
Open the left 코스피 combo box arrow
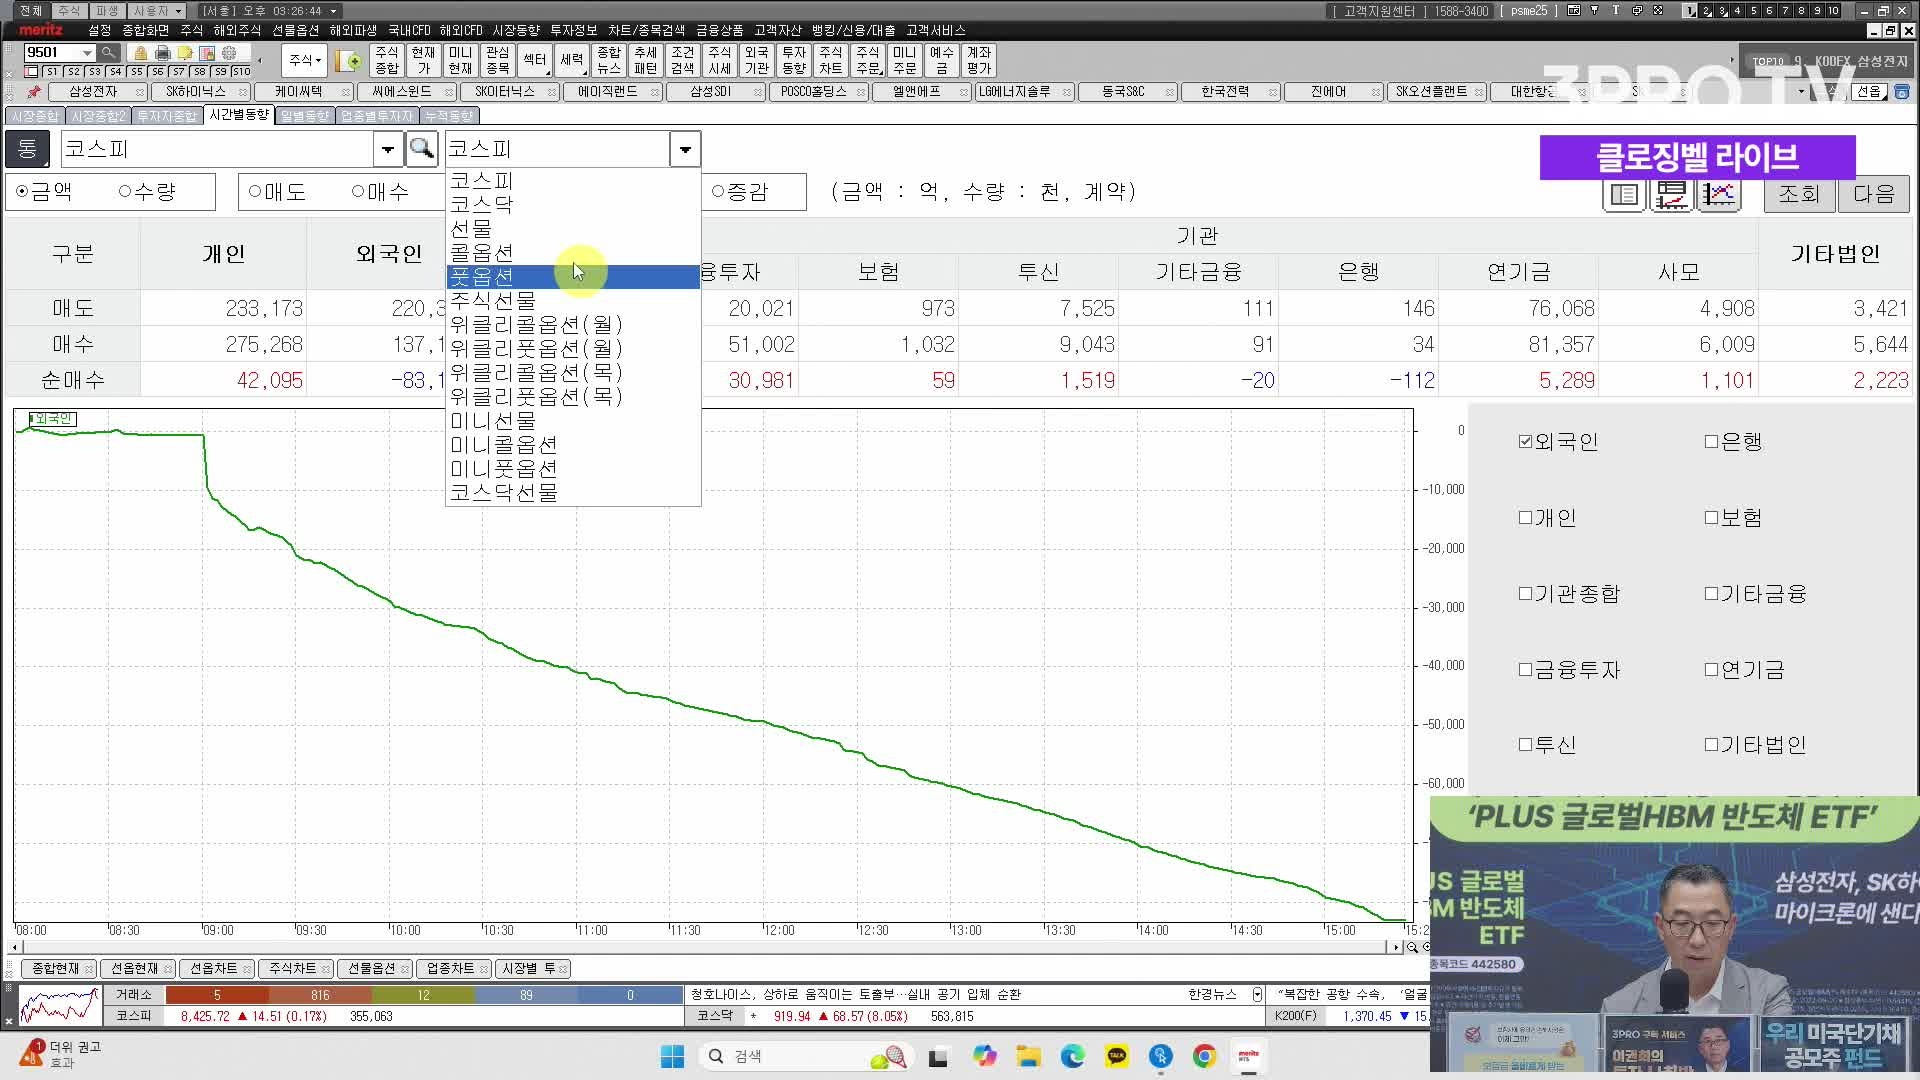388,149
